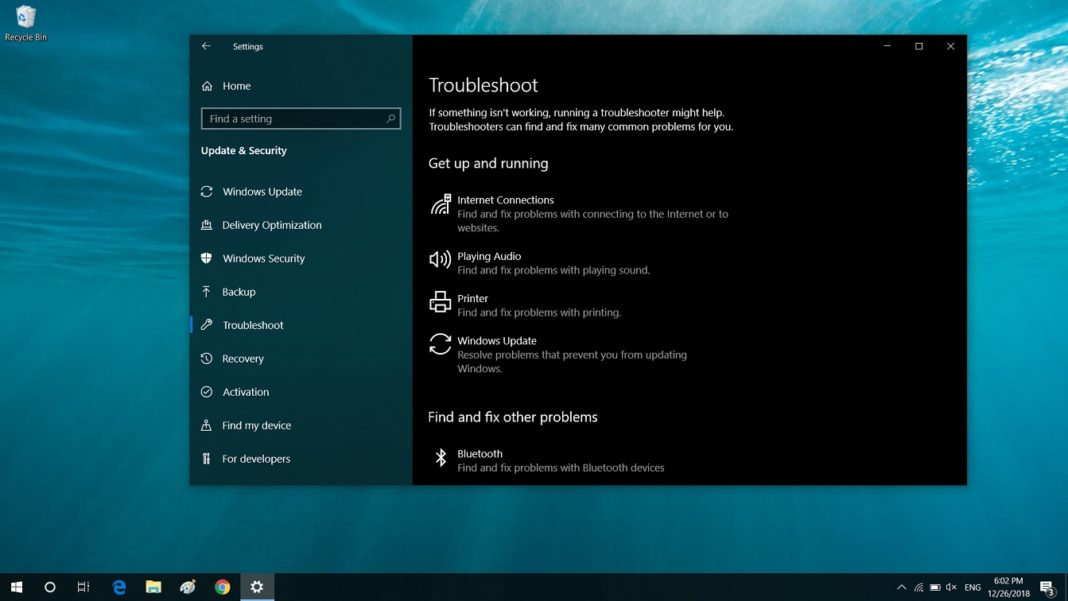Select Windows Update in the sidebar

pyautogui.click(x=260, y=191)
